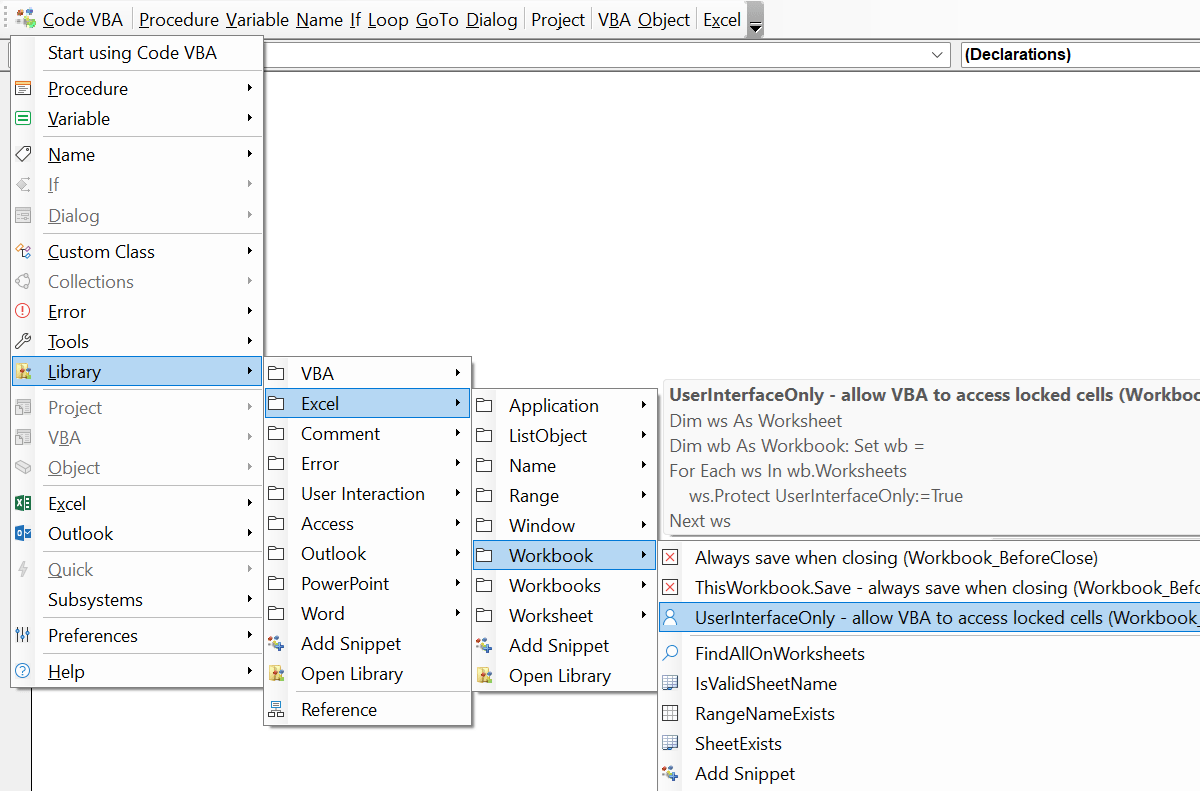The height and width of the screenshot is (800, 1200).
Task: Click 'ws.Protect UserInterfaceOnly:=True' preview line
Action: (x=826, y=496)
